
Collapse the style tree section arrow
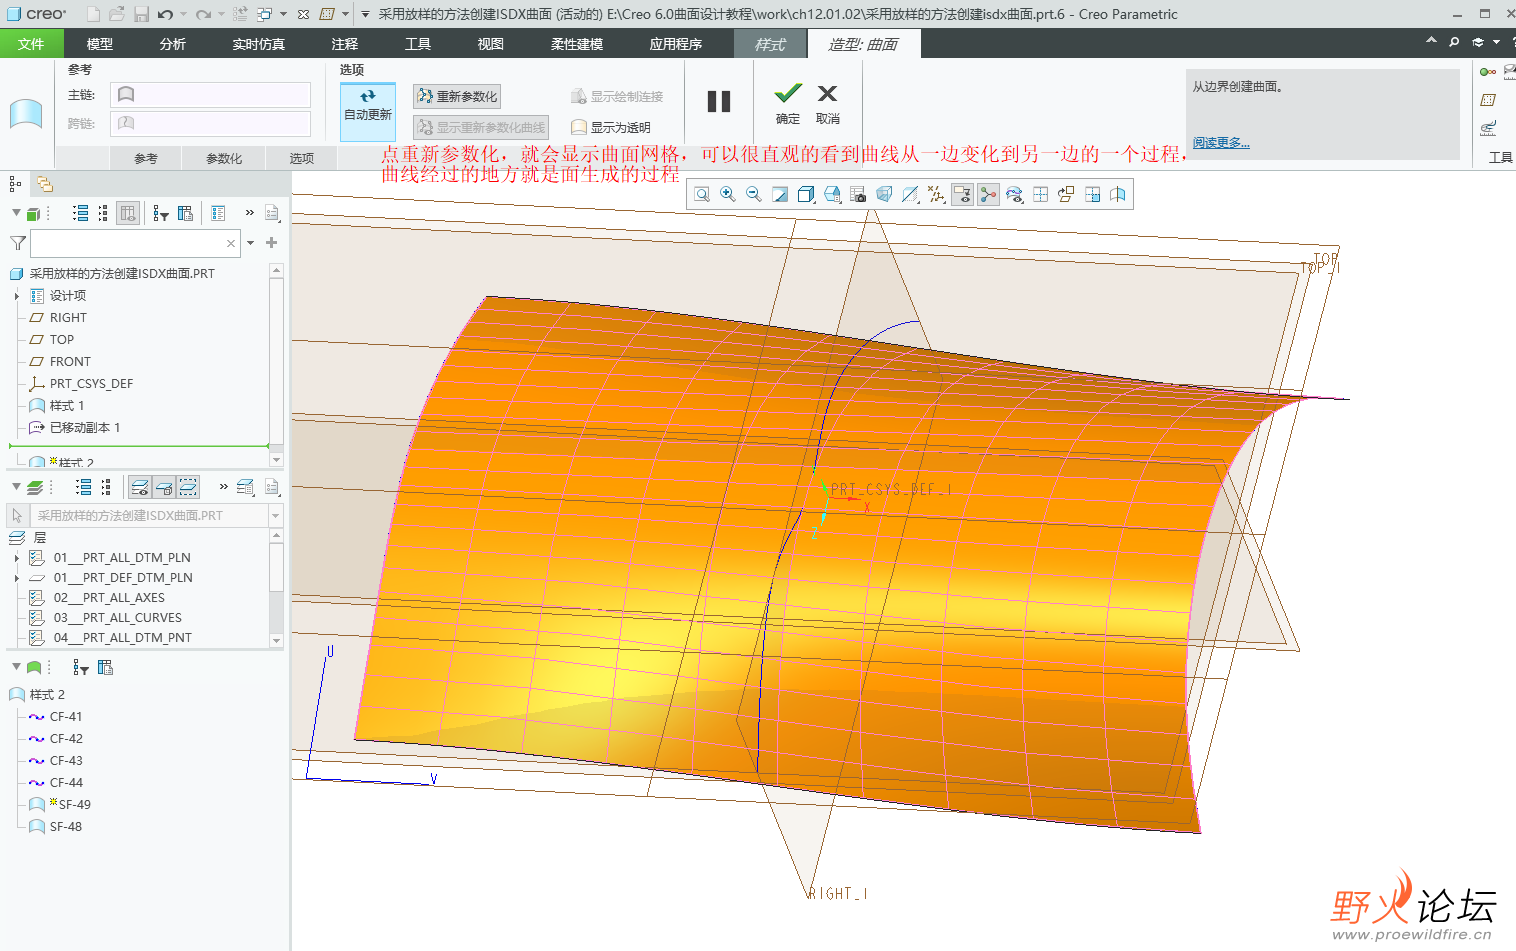tap(16, 666)
